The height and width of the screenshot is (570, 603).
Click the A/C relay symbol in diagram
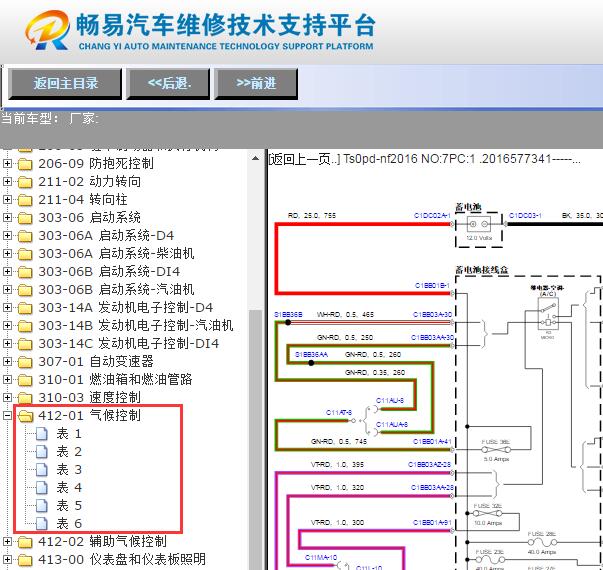pos(548,313)
